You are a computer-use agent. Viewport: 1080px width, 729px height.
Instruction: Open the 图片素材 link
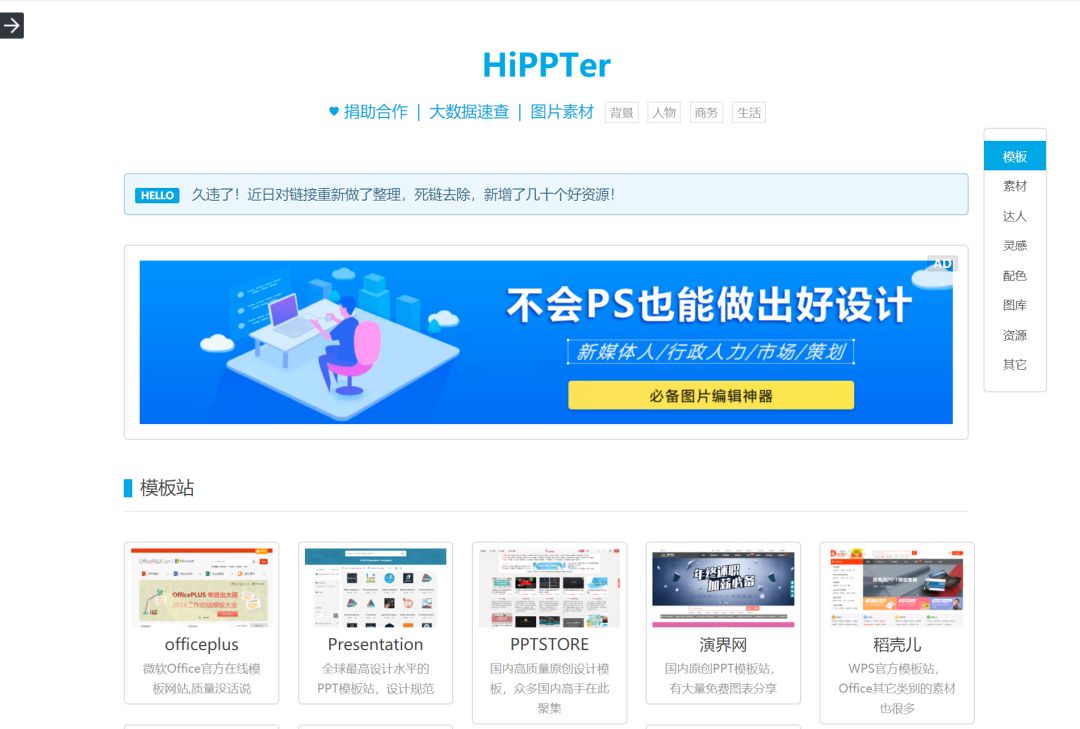point(562,111)
